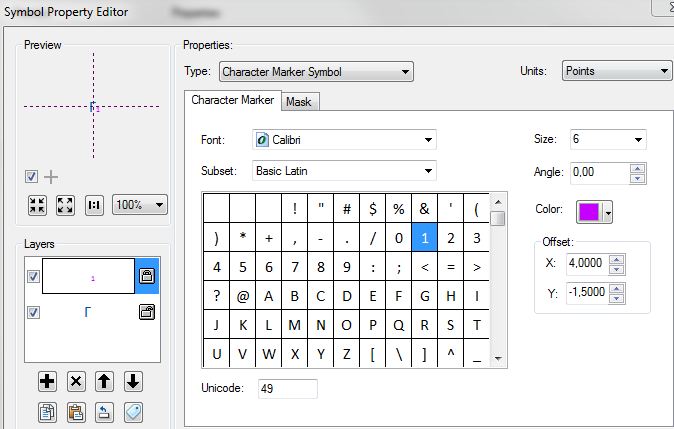
Task: Set the preview to 1:1 actual size
Action: click(95, 205)
